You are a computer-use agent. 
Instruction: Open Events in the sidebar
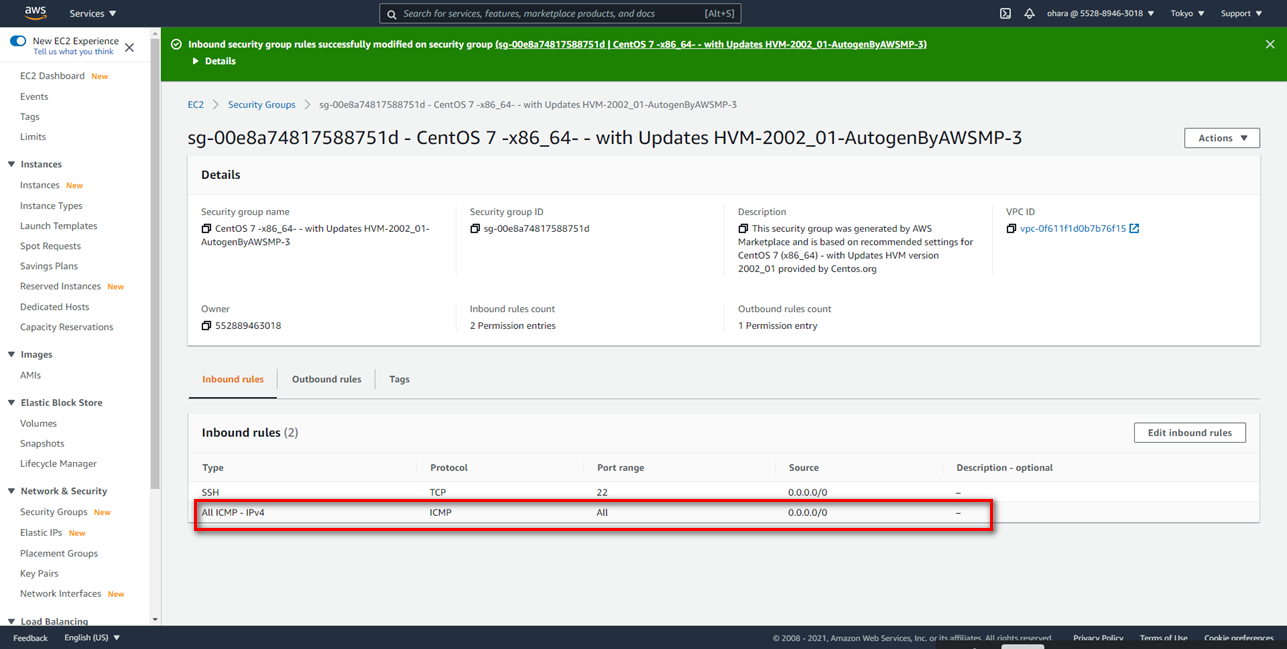click(34, 97)
